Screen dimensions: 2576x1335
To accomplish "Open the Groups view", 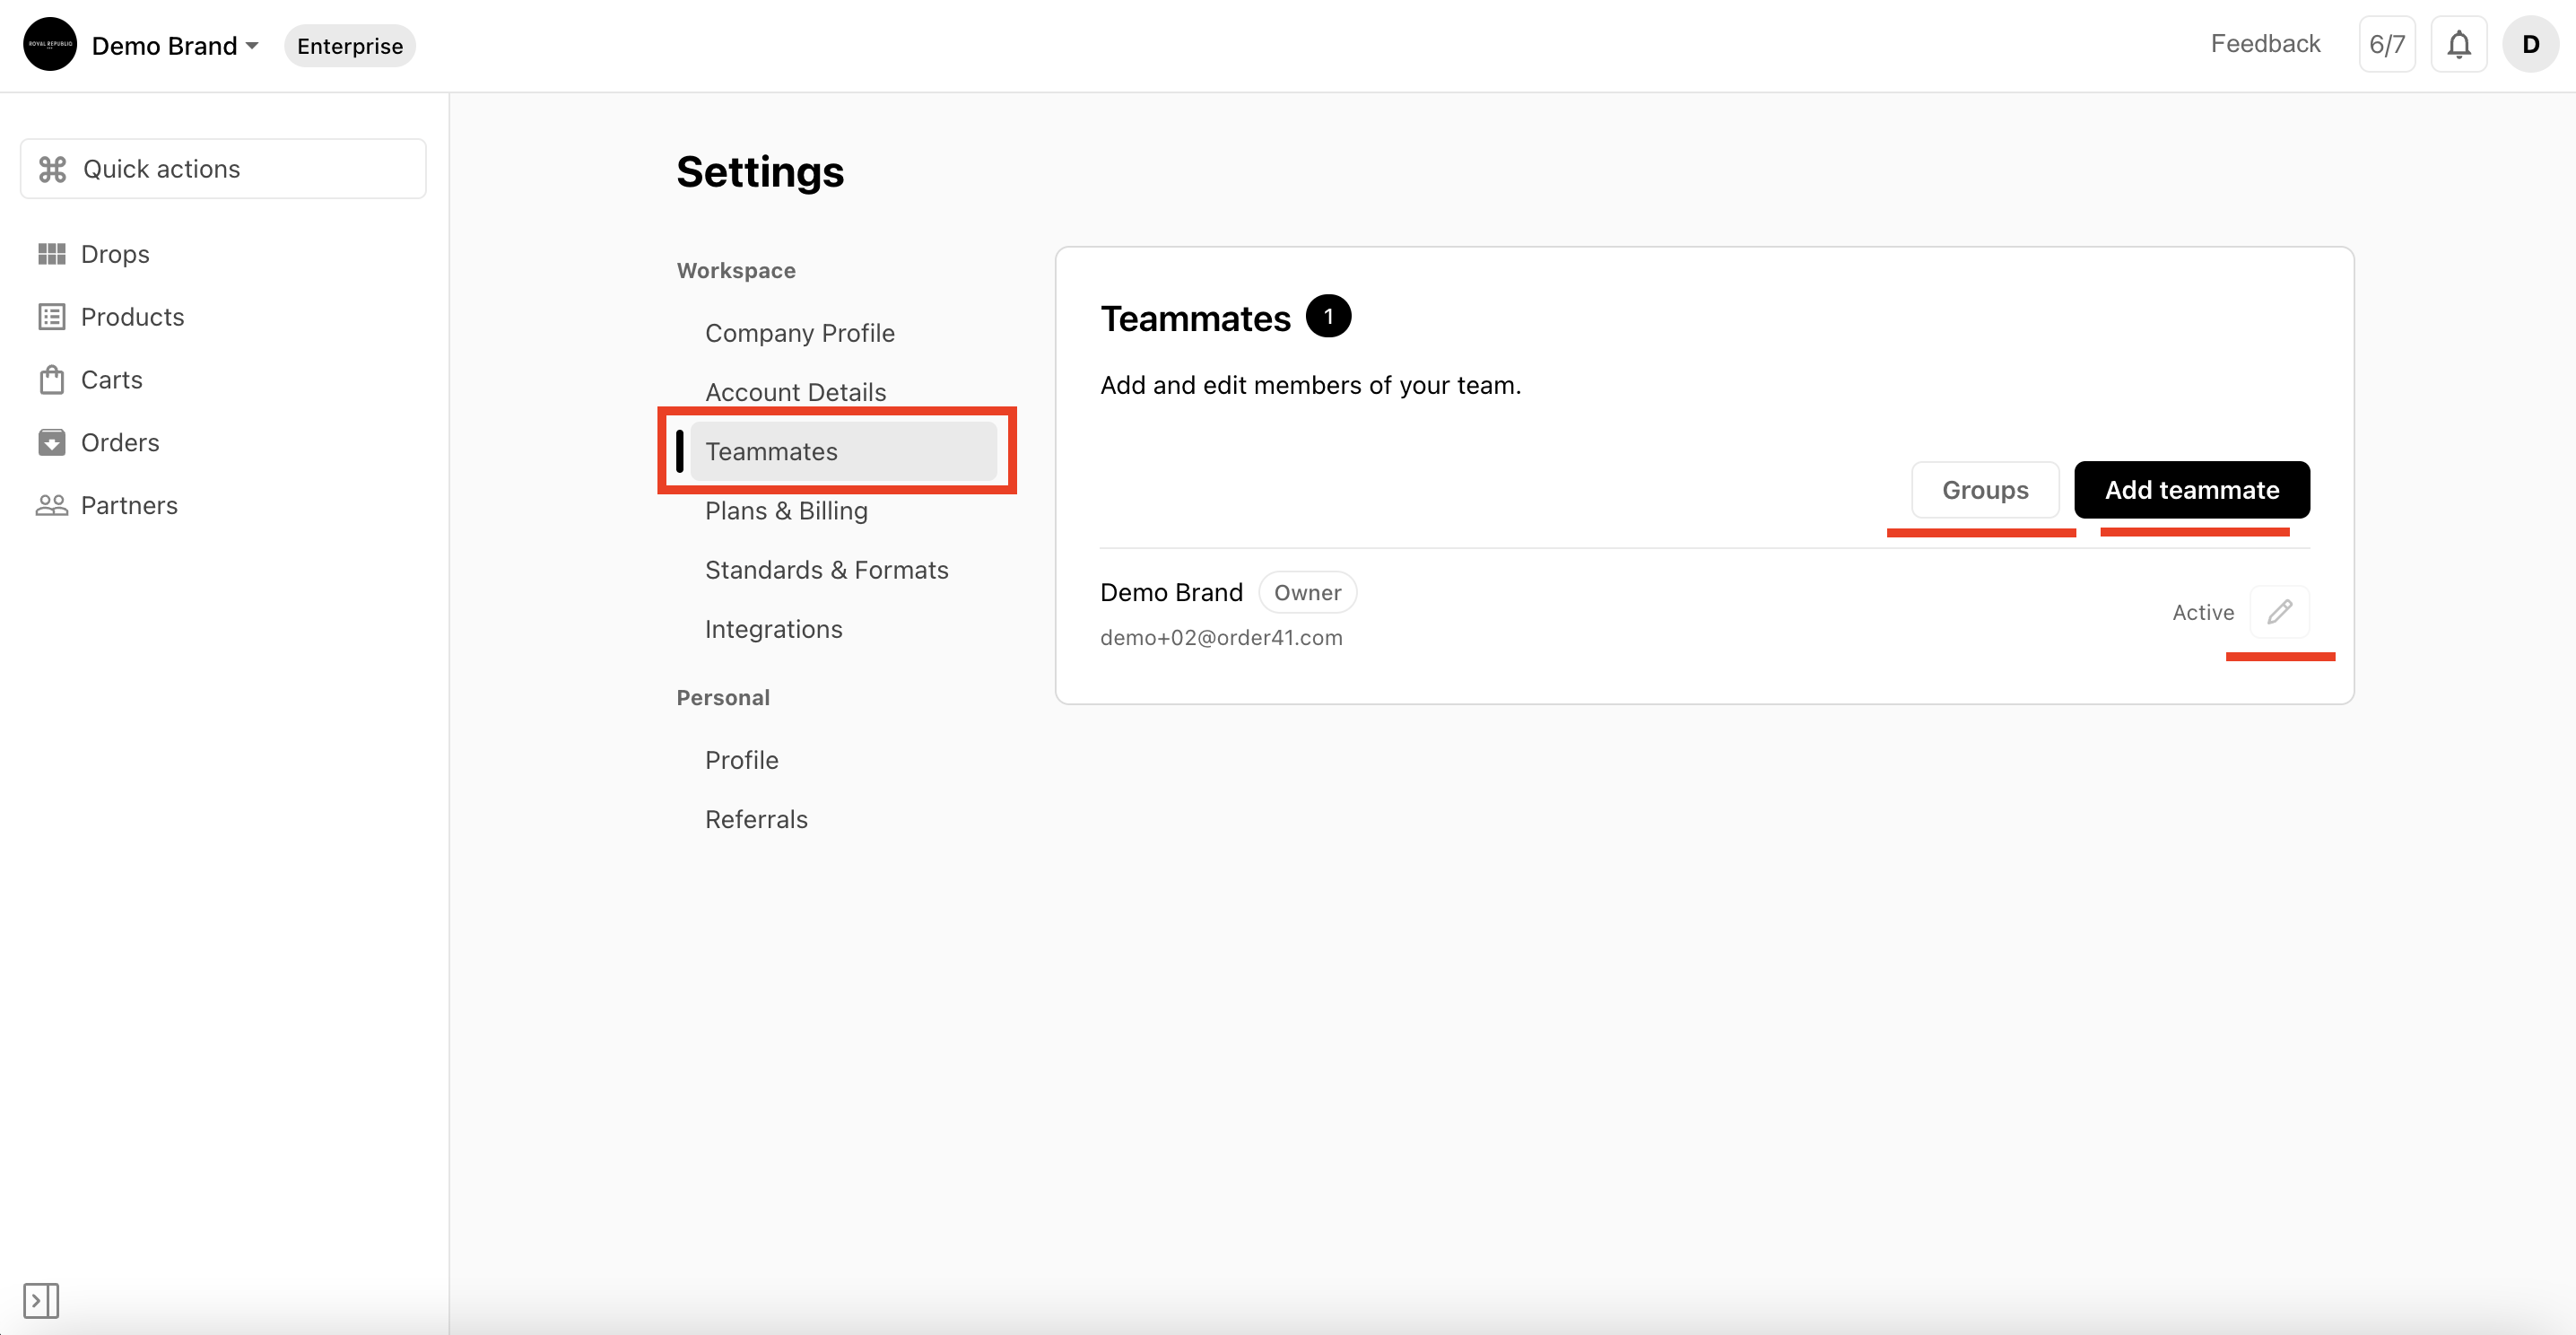I will (1984, 490).
